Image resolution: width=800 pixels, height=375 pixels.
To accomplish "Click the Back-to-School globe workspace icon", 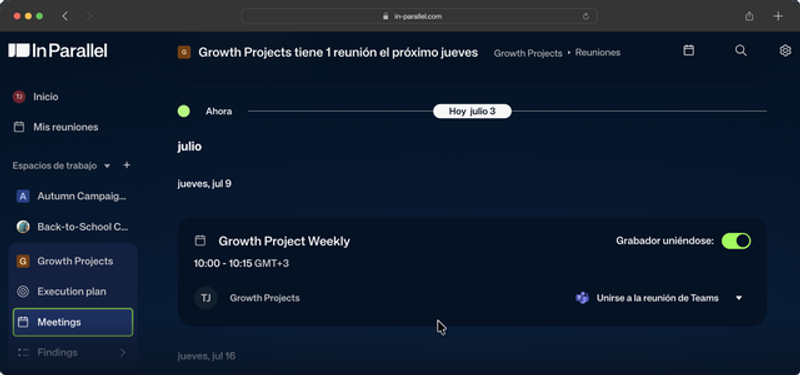I will pos(23,227).
